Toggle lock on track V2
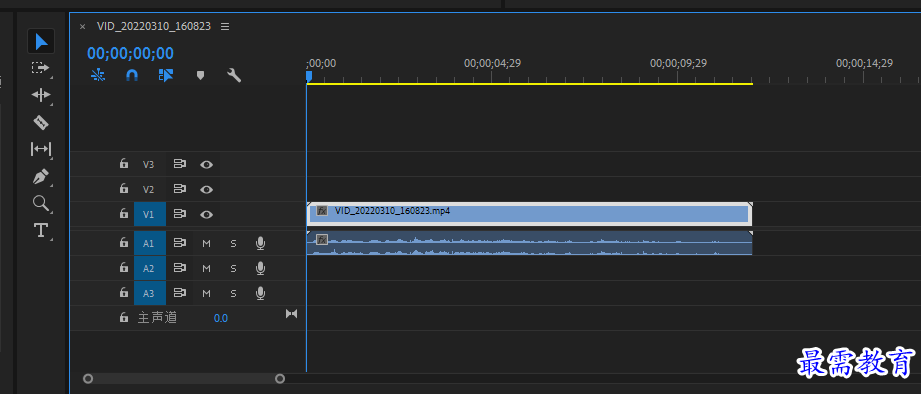The height and width of the screenshot is (394, 921). coord(123,189)
